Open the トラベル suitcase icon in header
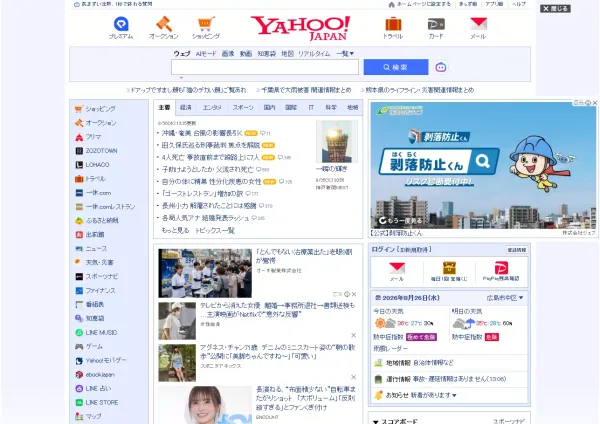This screenshot has height=424, width=600. point(393,24)
